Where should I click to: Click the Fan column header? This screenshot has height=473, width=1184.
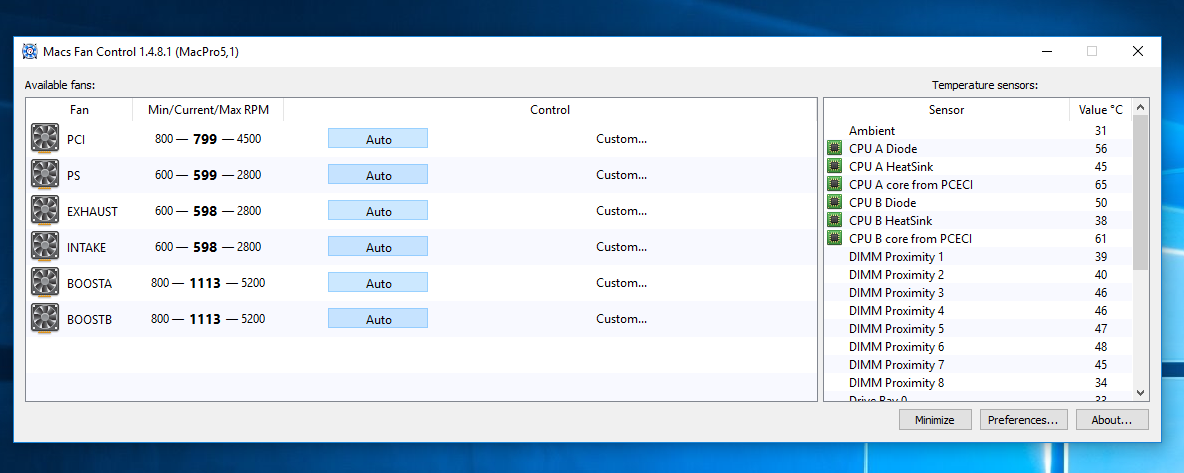tap(79, 110)
